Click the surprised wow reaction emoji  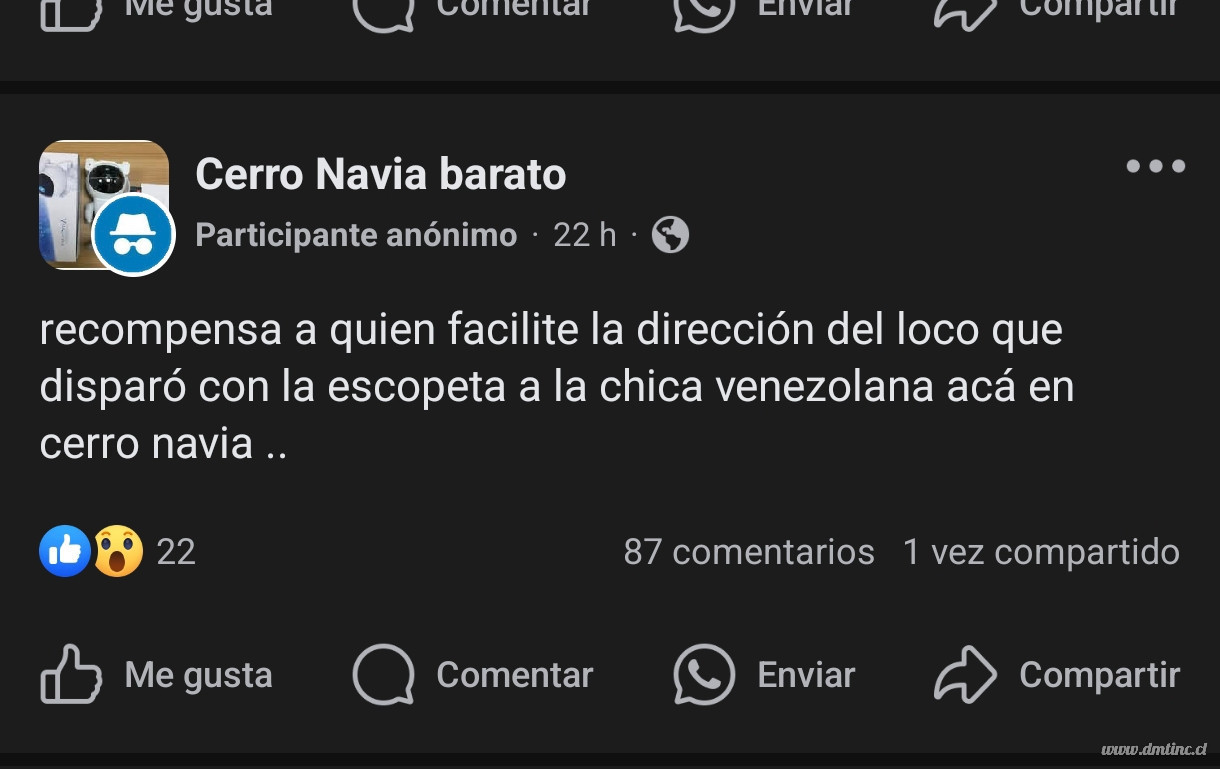click(x=118, y=551)
